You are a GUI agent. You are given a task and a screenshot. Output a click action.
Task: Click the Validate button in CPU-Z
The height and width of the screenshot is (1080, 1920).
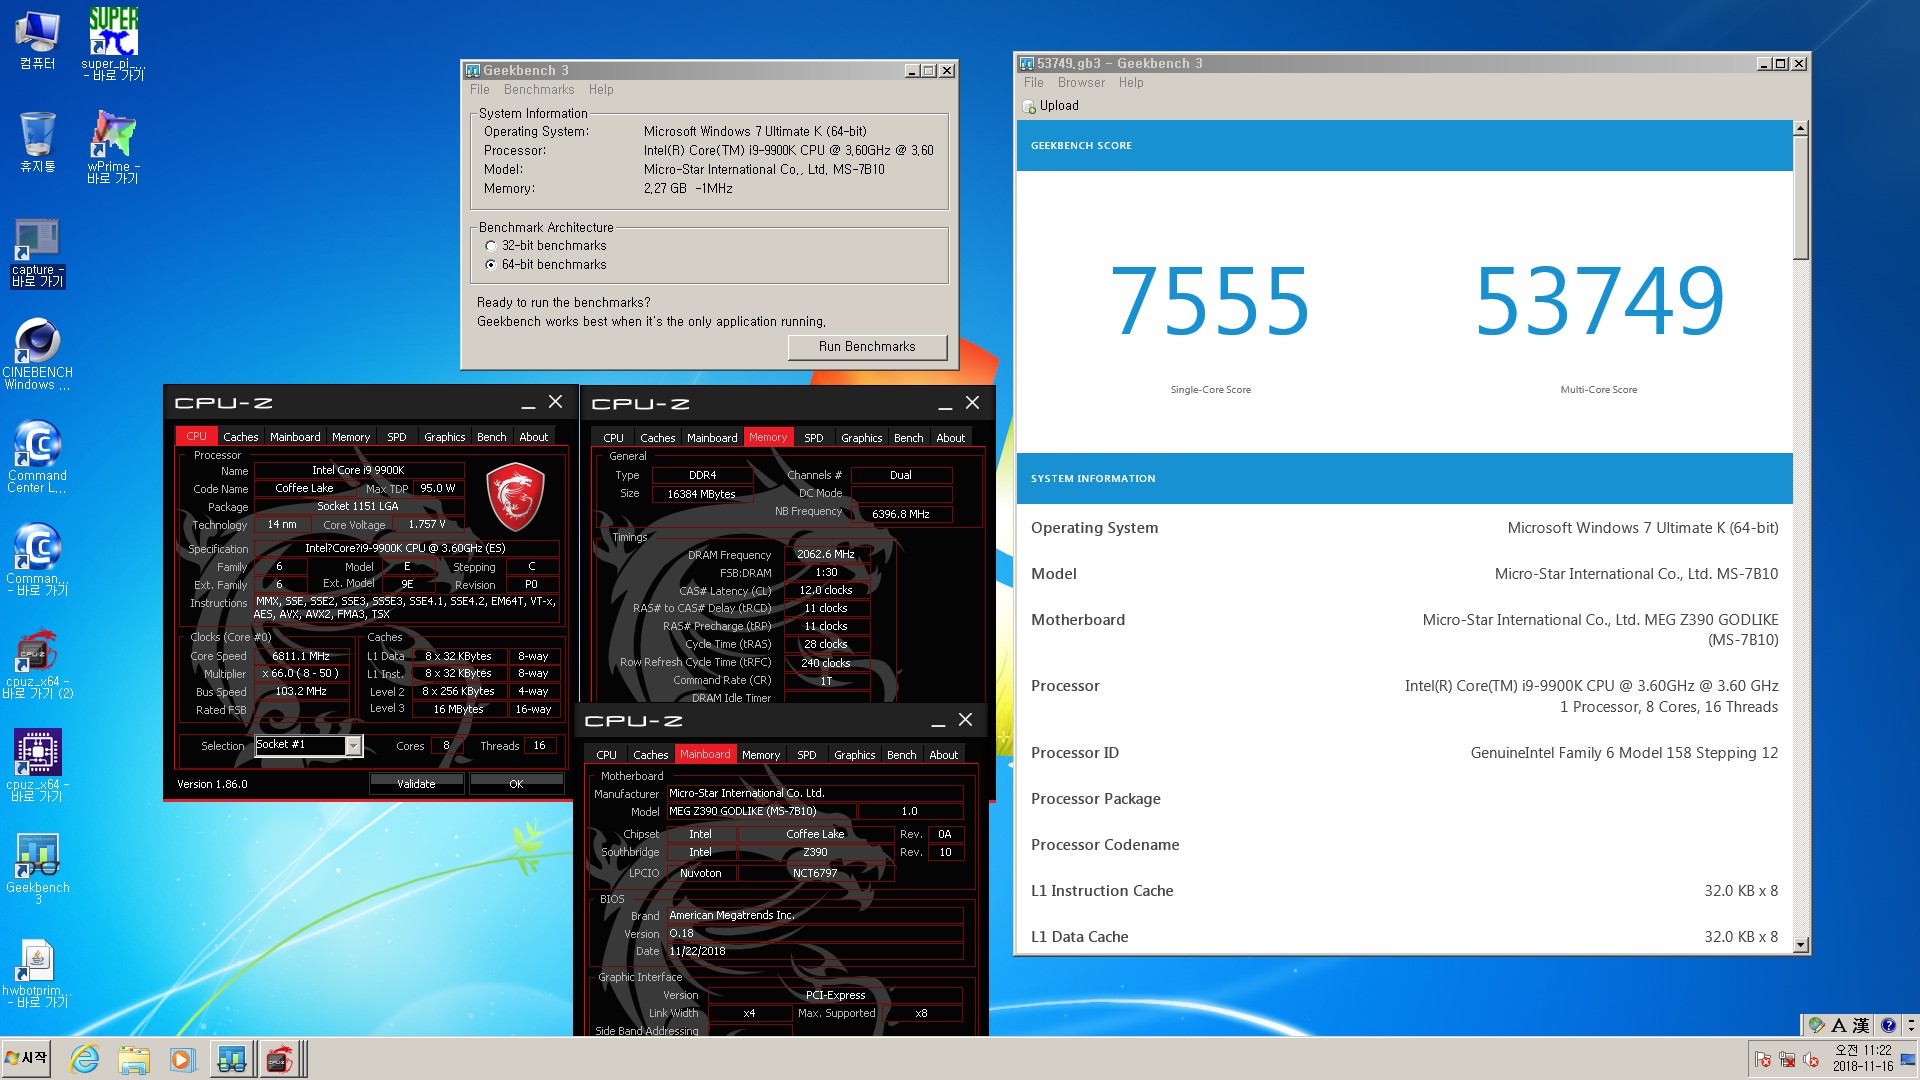click(x=416, y=784)
